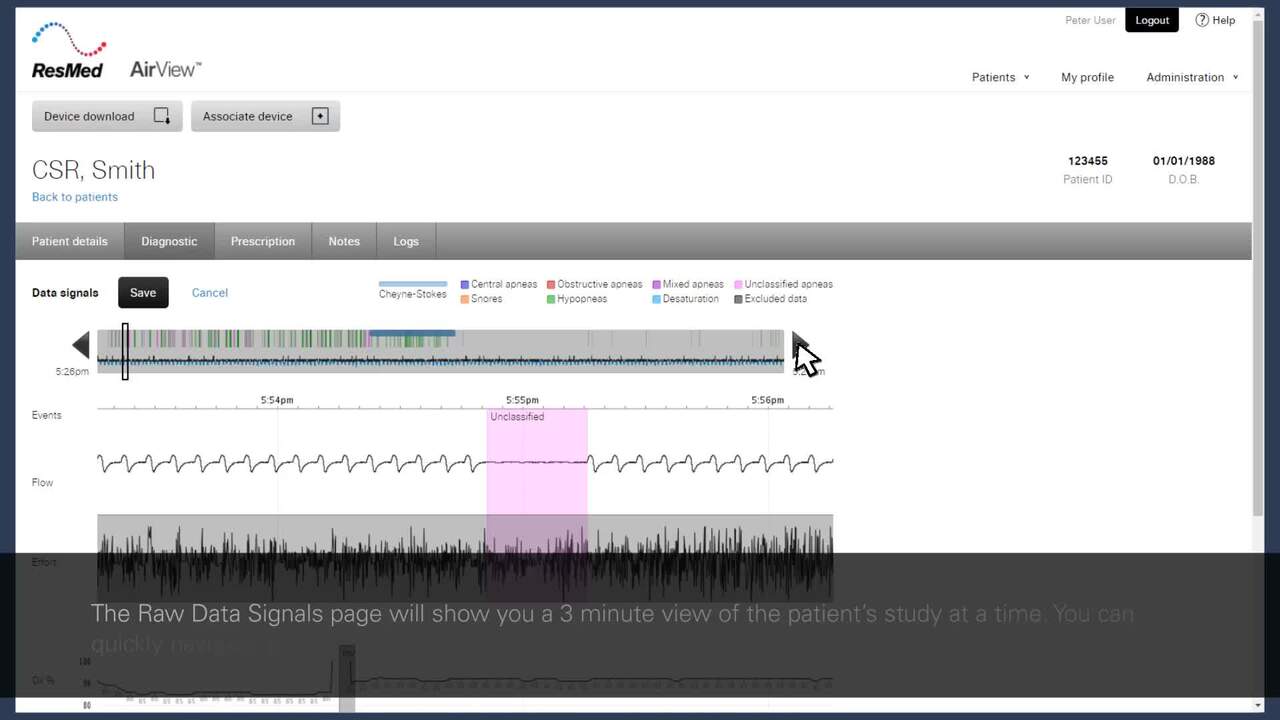Click the Hypopneas green legend swatch

[551, 299]
